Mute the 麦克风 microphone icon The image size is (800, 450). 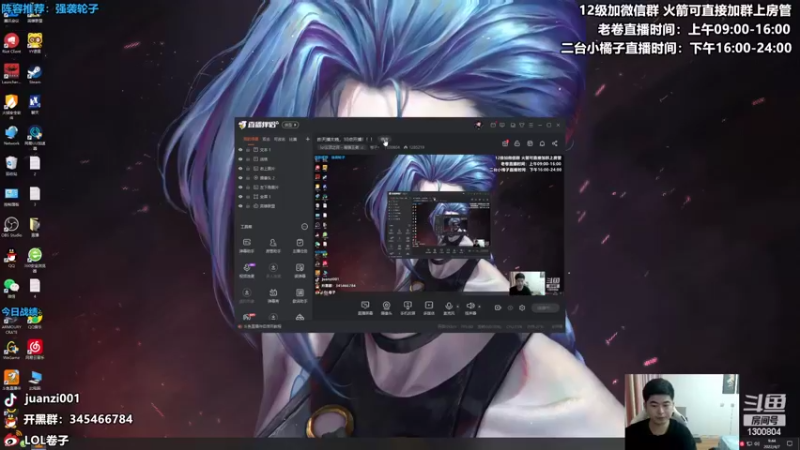448,308
